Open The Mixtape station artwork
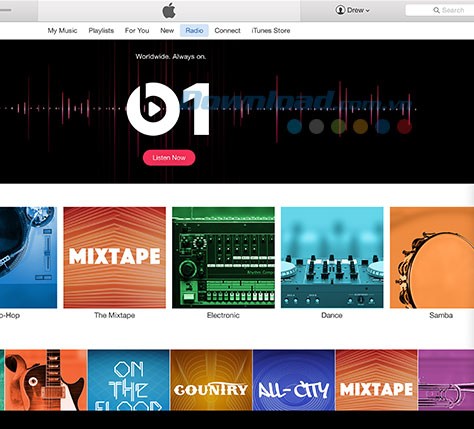The width and height of the screenshot is (474, 429). pyautogui.click(x=115, y=258)
